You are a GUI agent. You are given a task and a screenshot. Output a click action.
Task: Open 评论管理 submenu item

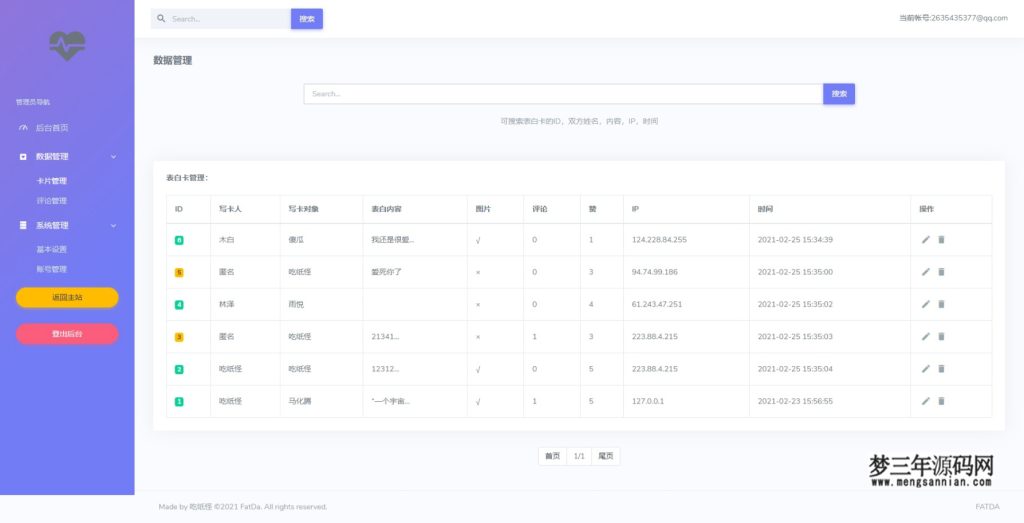point(52,200)
